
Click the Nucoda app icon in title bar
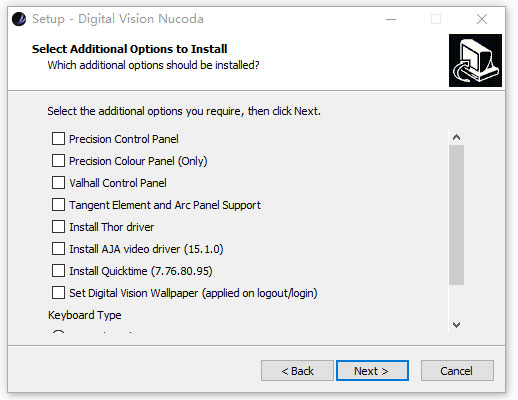(x=19, y=19)
